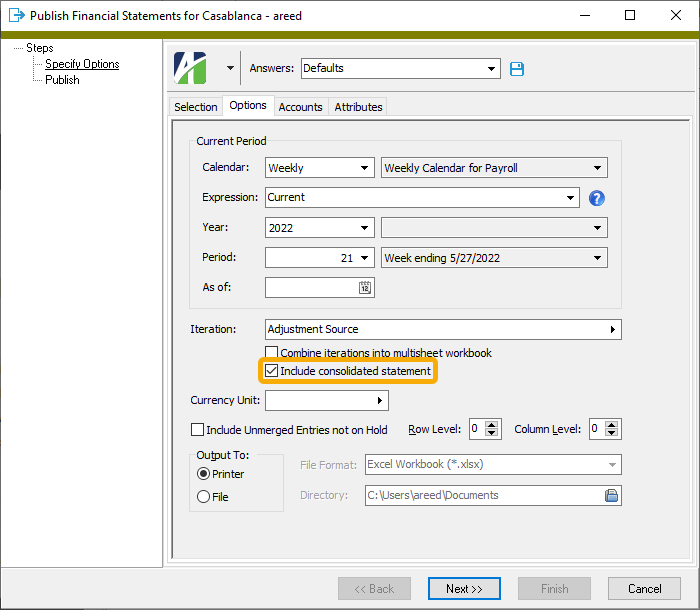
Task: Increase Column Level with the up arrow
Action: click(x=612, y=425)
